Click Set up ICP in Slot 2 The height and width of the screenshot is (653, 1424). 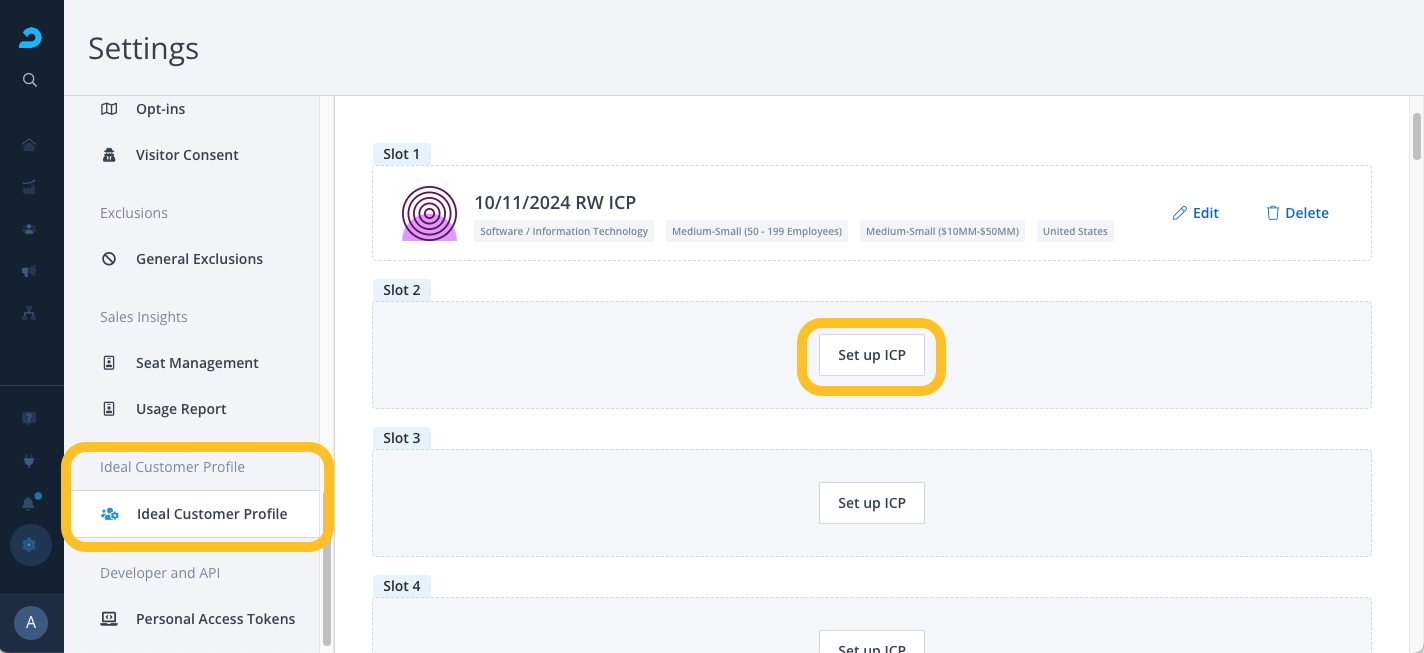pyautogui.click(x=871, y=355)
